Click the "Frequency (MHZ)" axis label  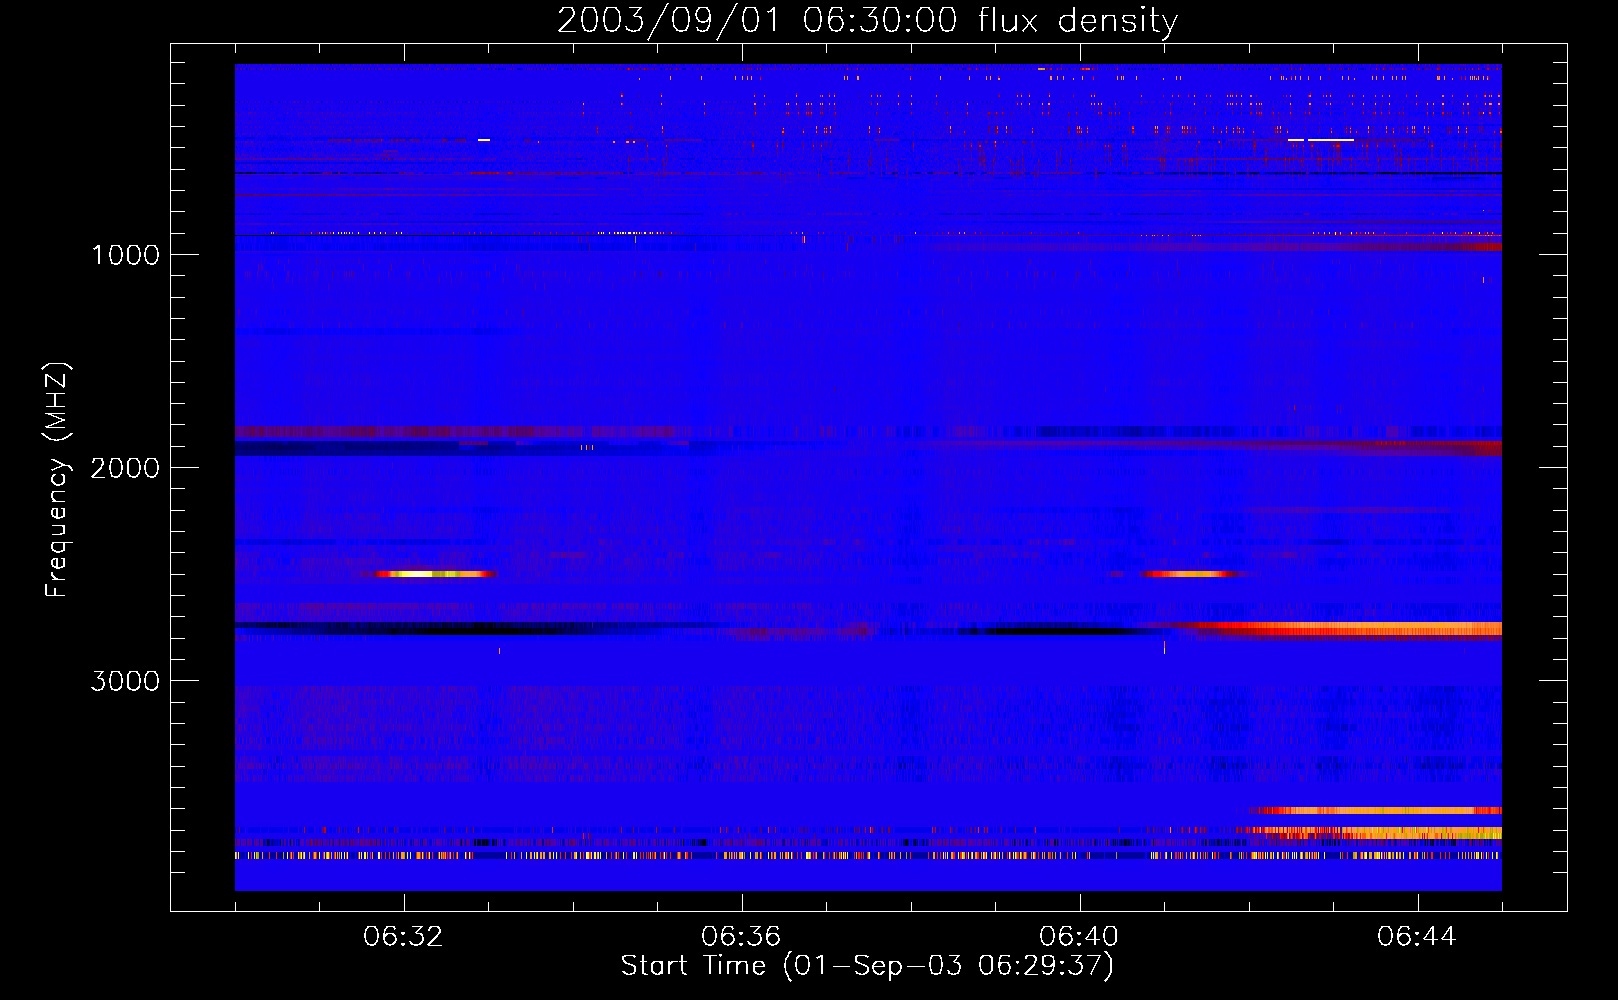pyautogui.click(x=57, y=480)
